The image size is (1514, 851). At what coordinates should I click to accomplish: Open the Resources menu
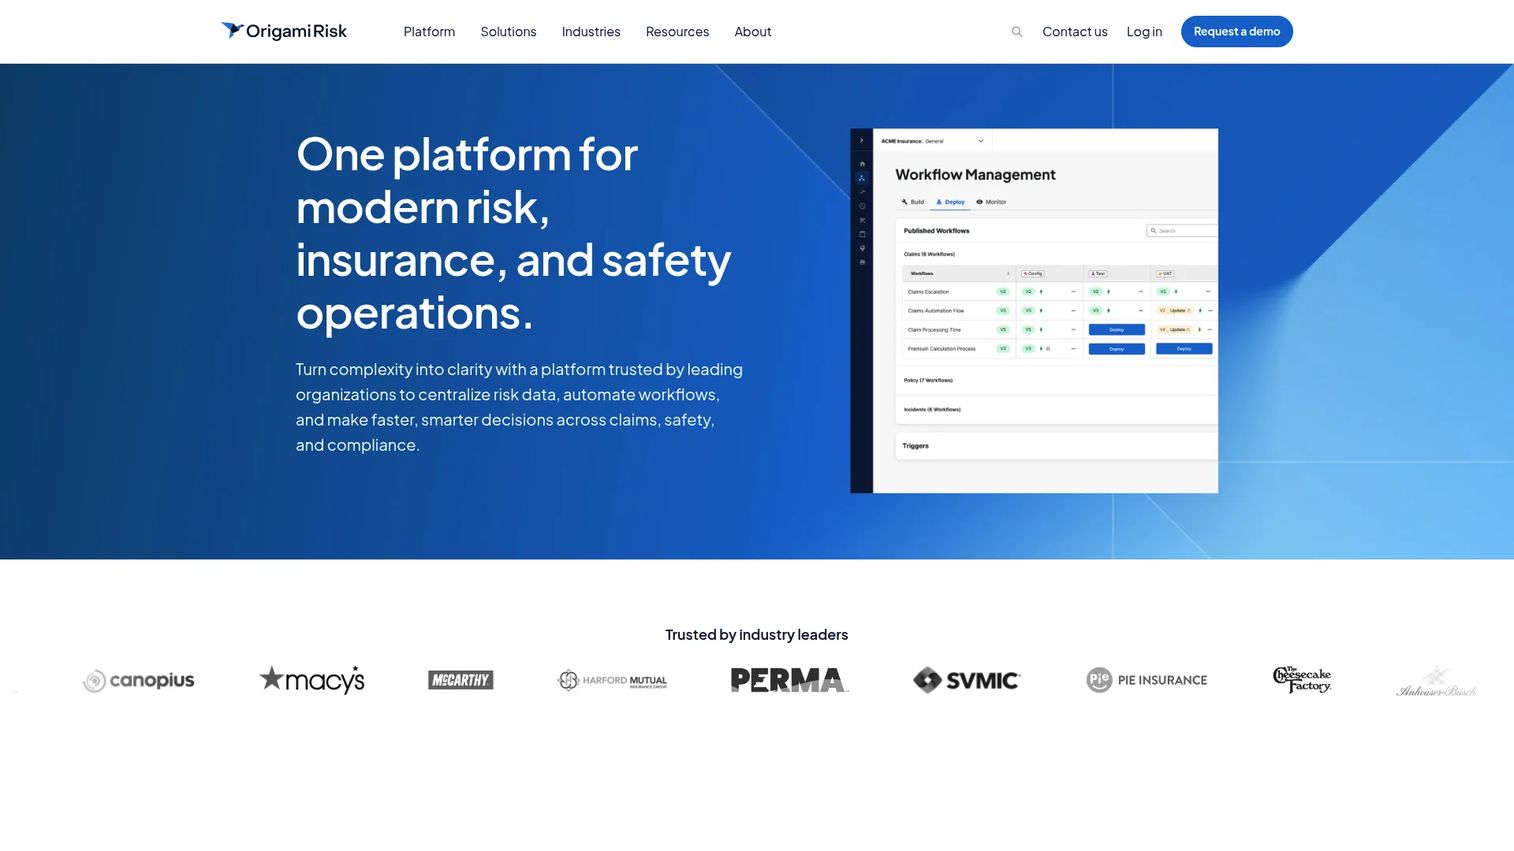click(x=677, y=32)
